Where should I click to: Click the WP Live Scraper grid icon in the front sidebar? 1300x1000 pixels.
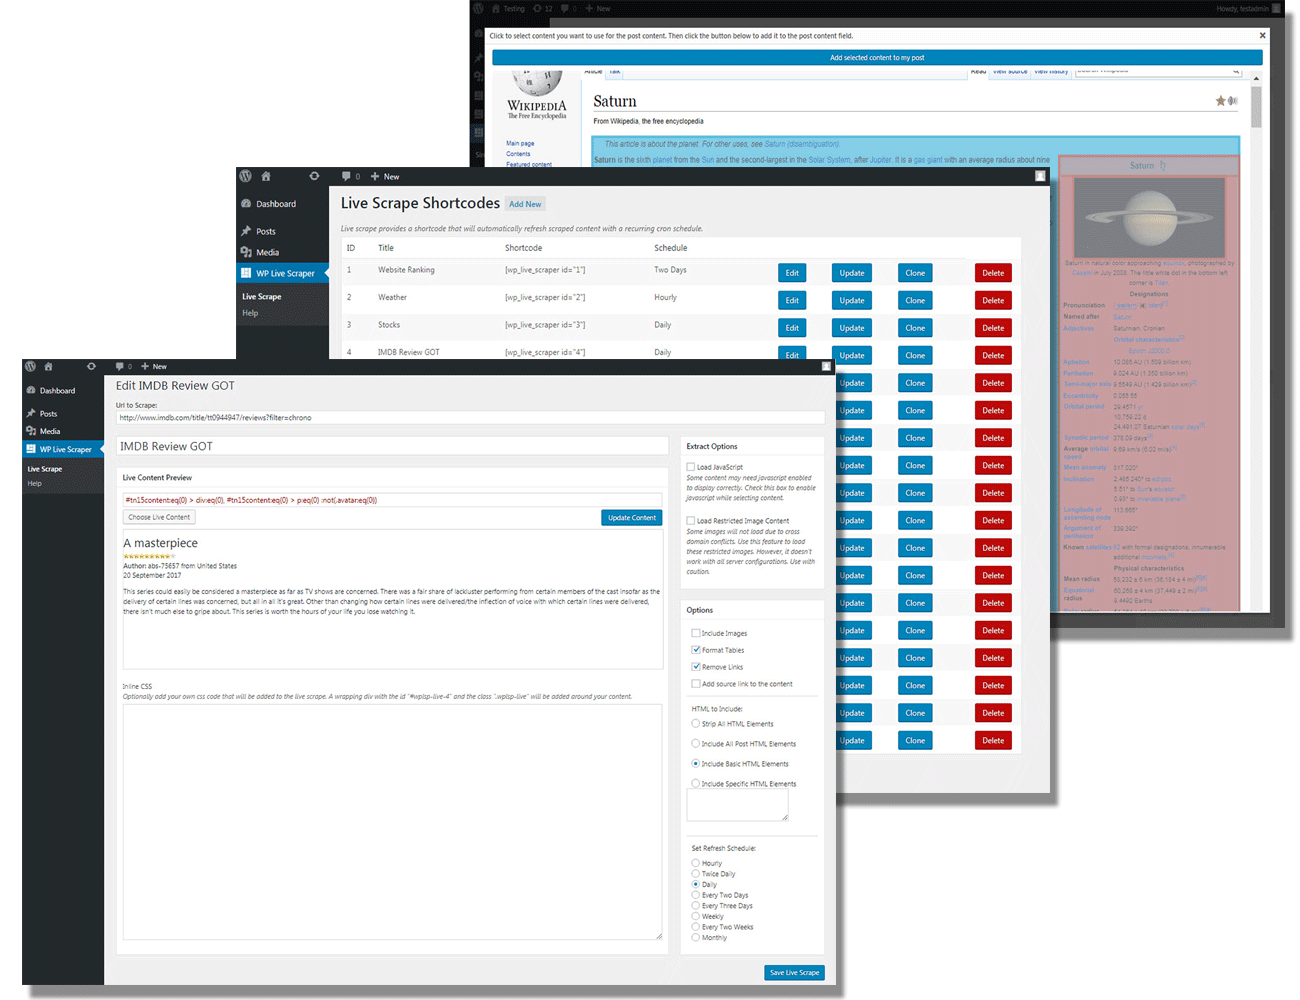point(31,449)
